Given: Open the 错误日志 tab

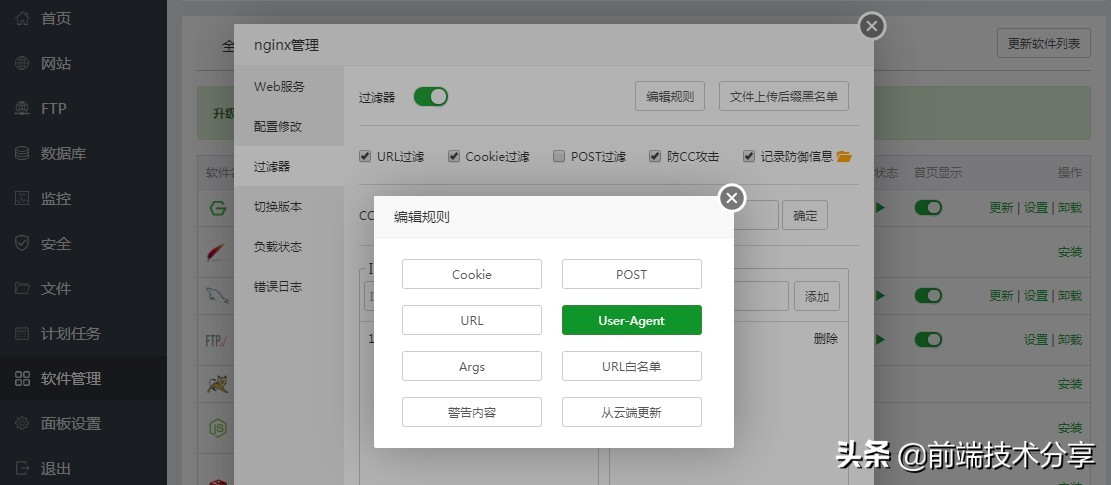Looking at the screenshot, I should coord(289,287).
